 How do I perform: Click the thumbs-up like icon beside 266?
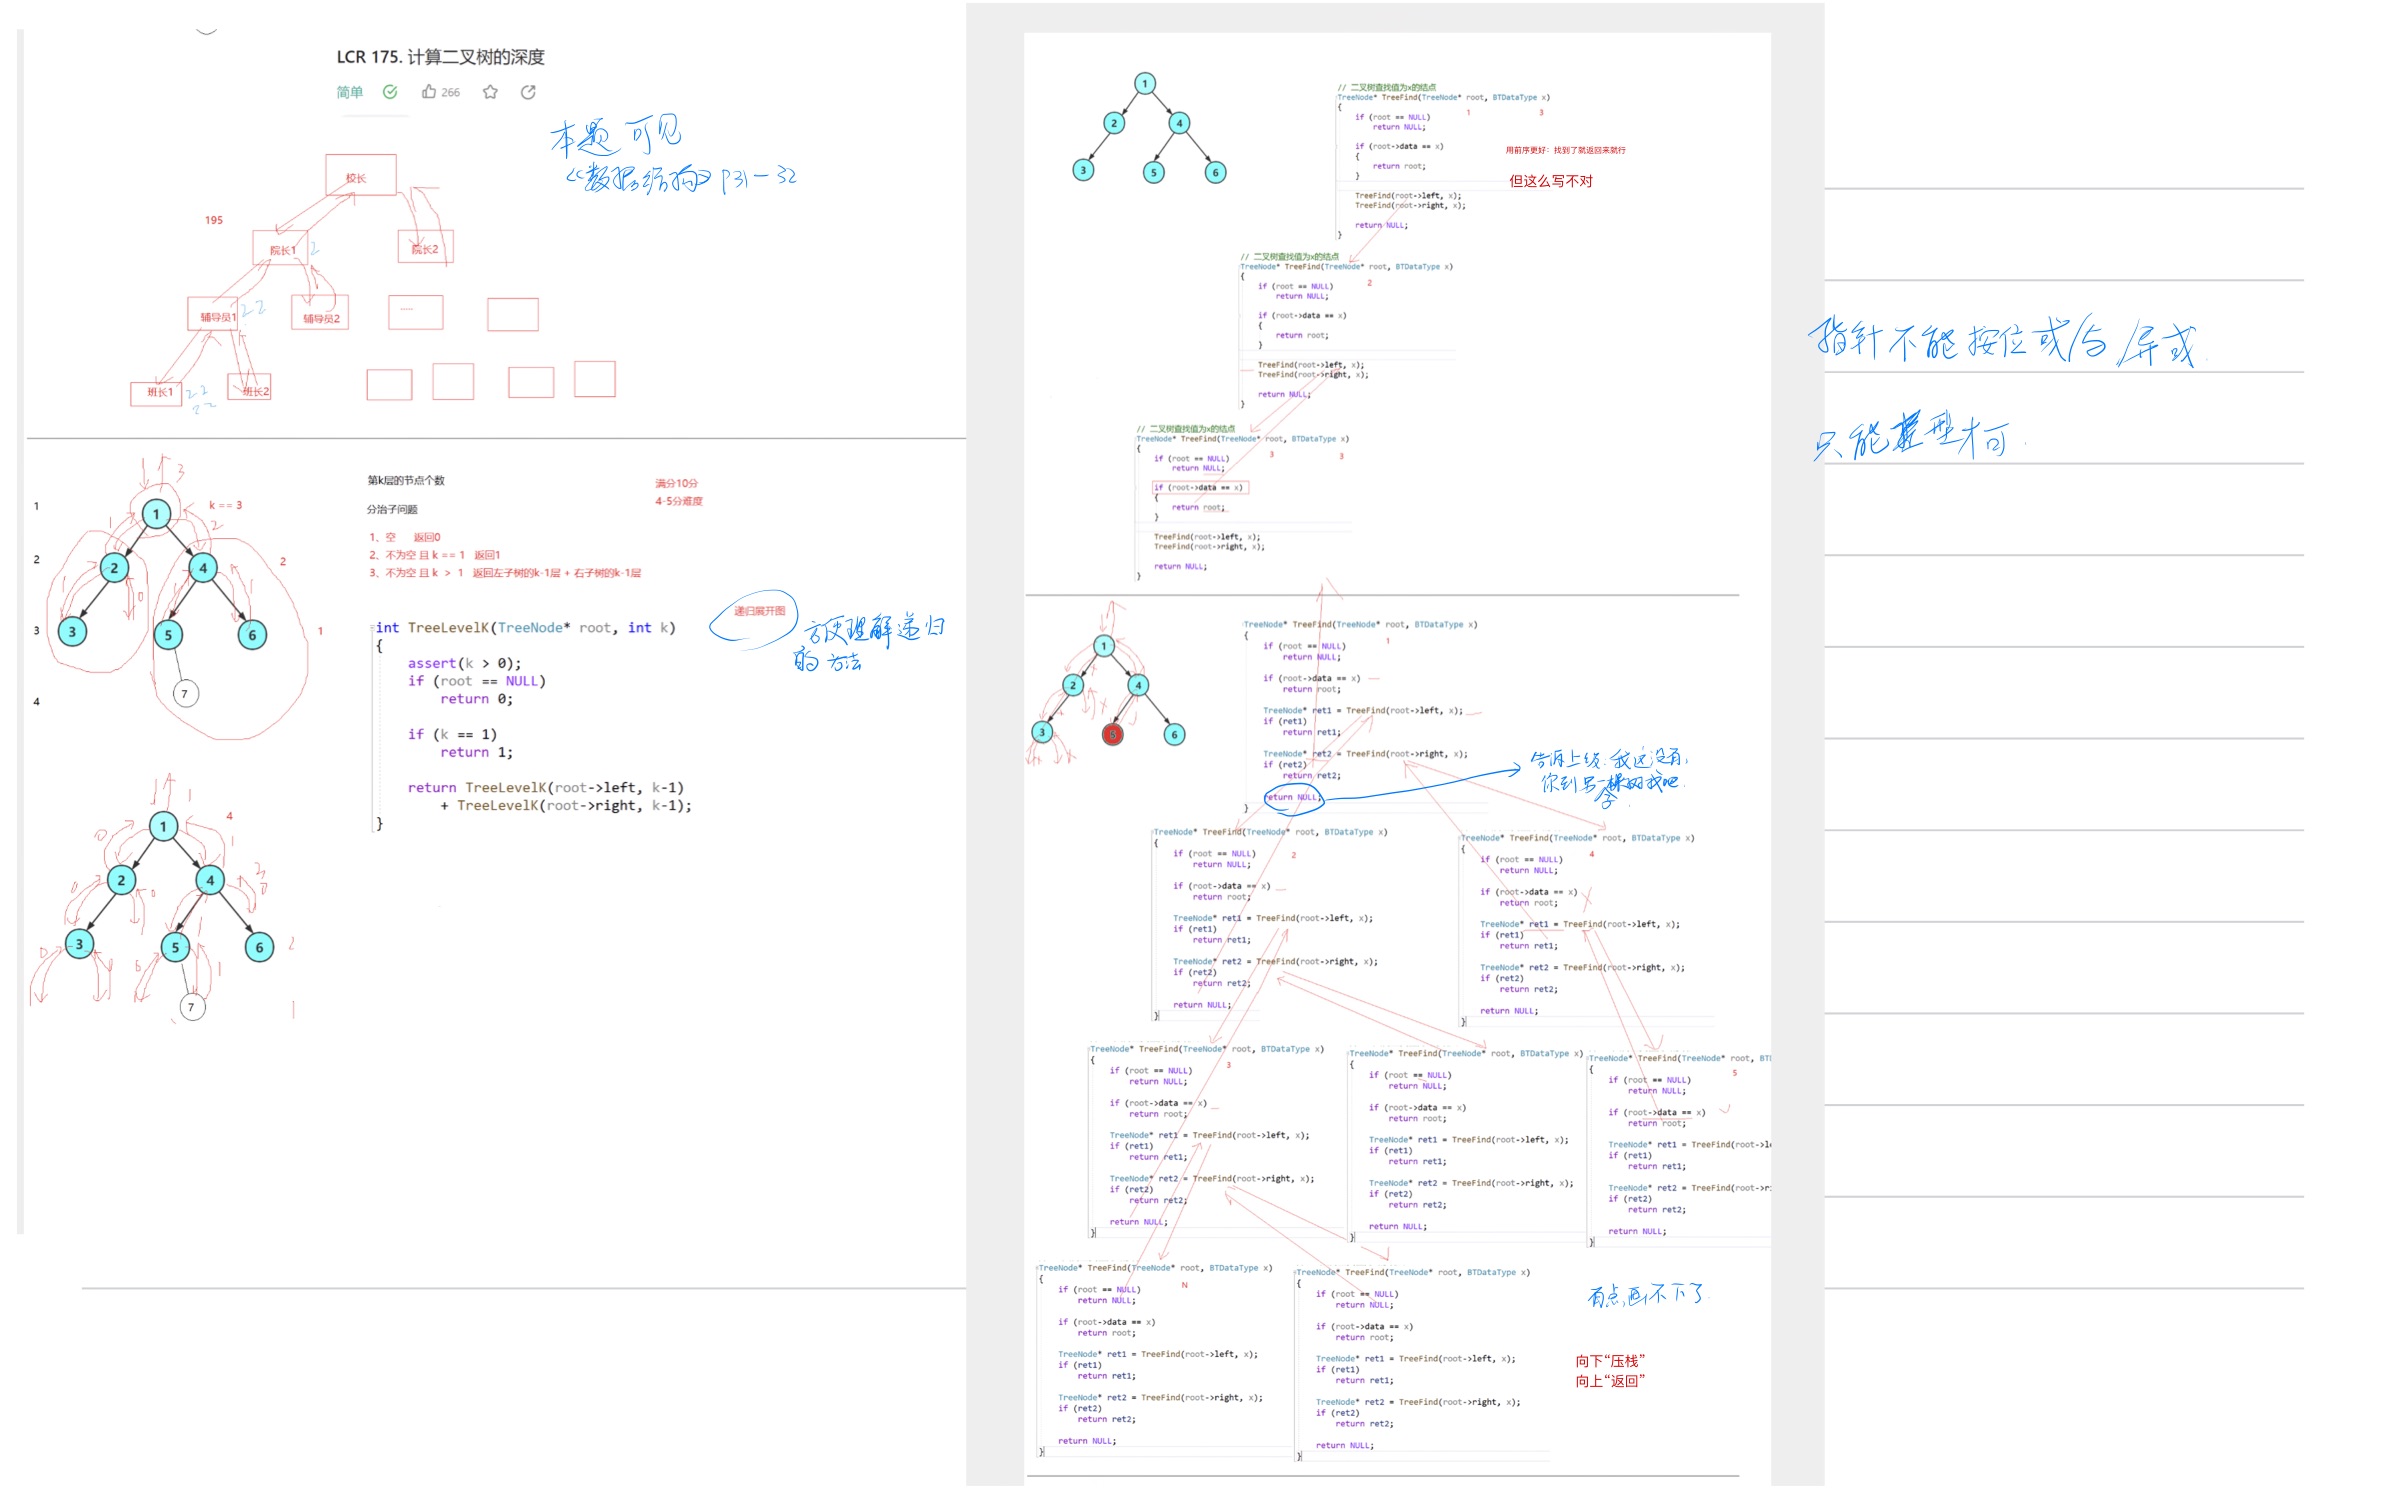[x=428, y=92]
